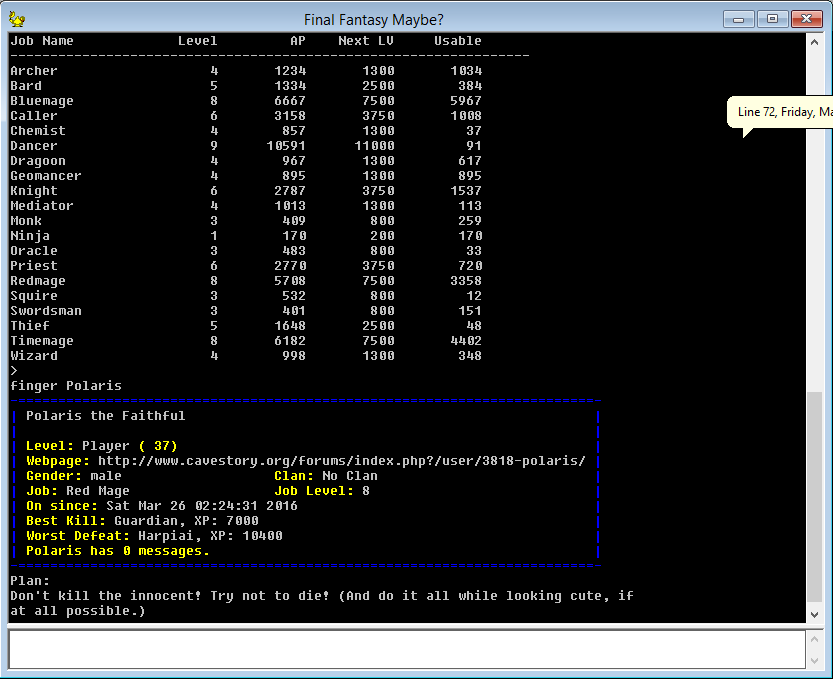Select the "Oracle" job name
Screen dimensions: 833x679
pos(33,251)
